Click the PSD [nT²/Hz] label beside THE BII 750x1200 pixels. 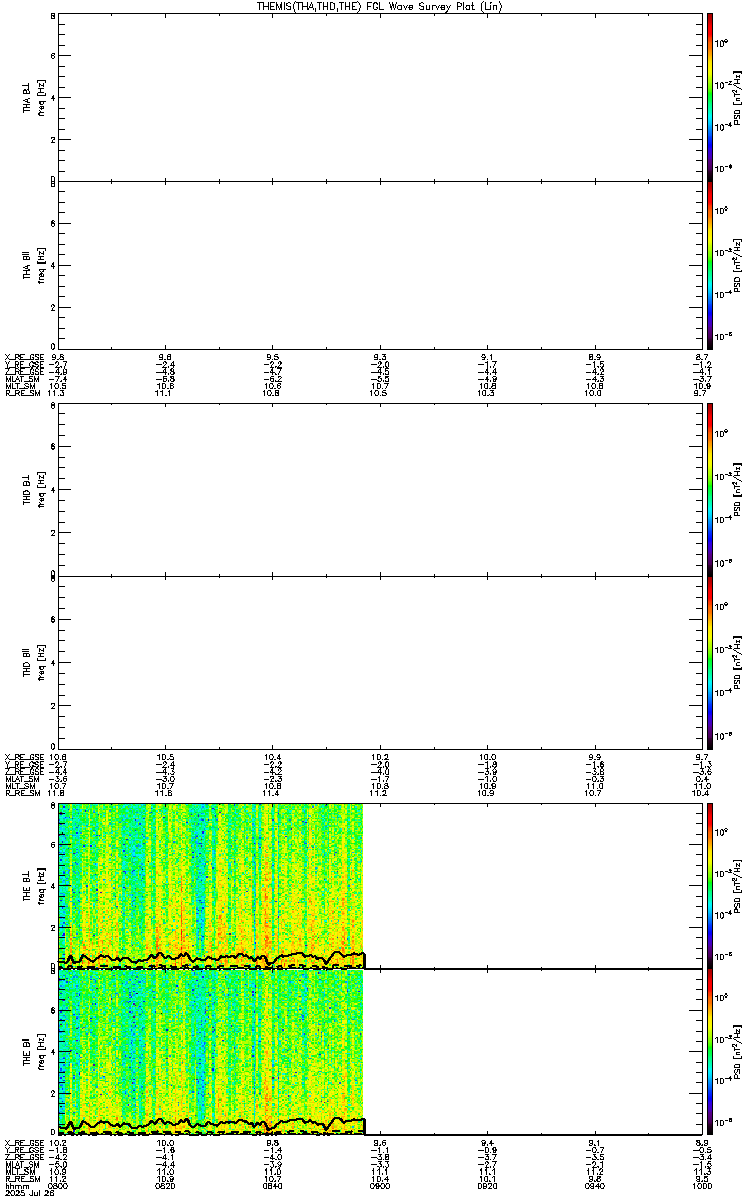pyautogui.click(x=737, y=1051)
